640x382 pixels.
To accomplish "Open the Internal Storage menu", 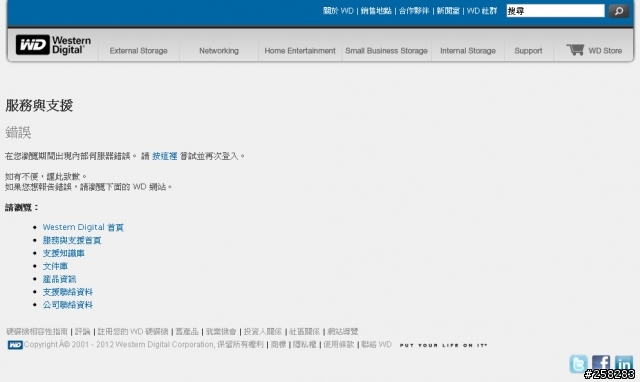I will tap(468, 51).
